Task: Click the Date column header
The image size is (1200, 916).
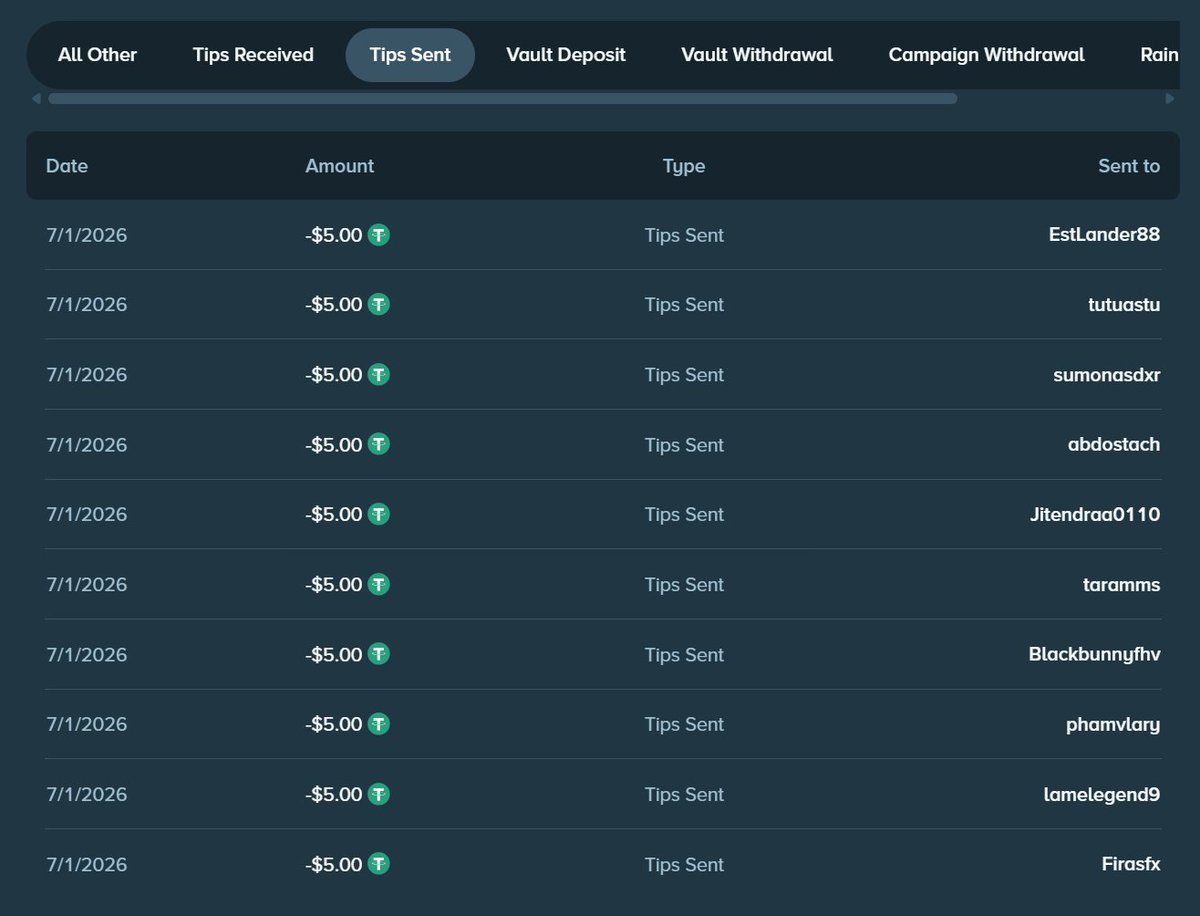Action: (x=67, y=166)
